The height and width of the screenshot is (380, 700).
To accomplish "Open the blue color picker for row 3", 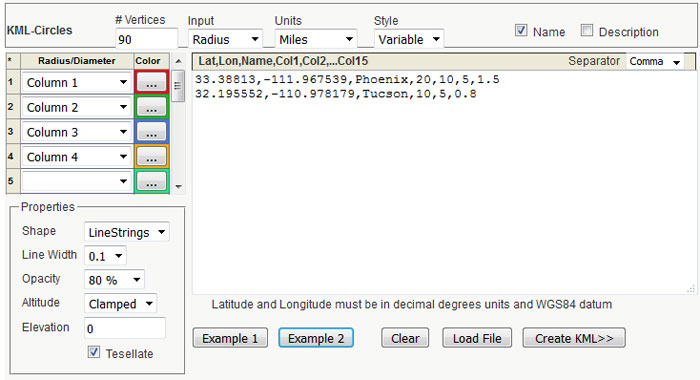I will click(x=151, y=132).
